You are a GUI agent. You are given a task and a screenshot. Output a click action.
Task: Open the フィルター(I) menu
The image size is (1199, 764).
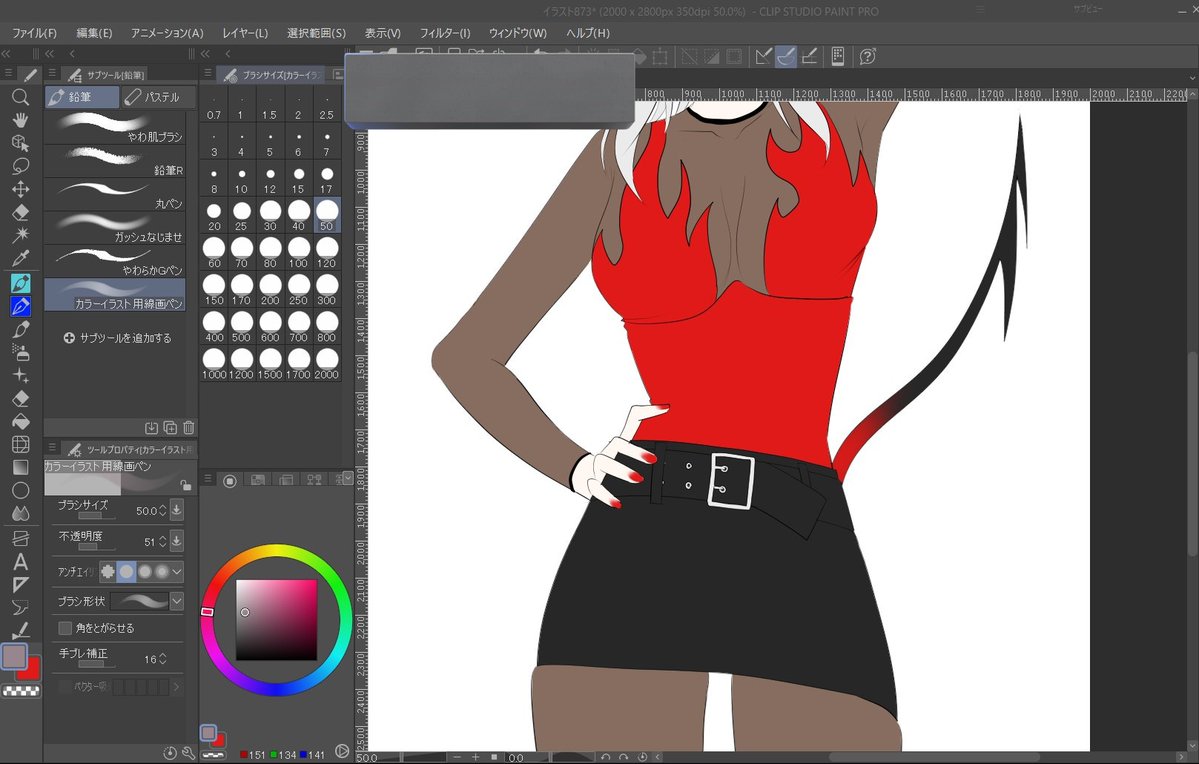pos(445,33)
